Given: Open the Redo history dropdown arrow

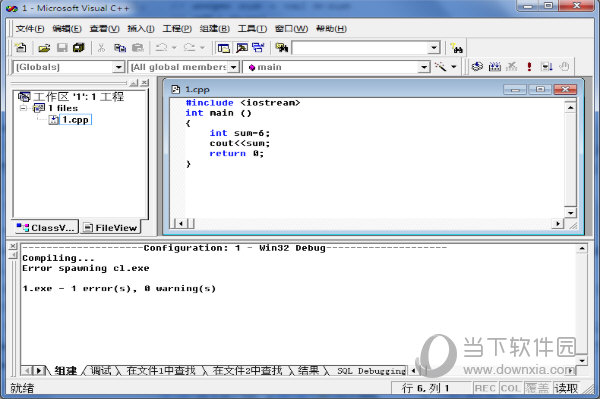Looking at the screenshot, I should click(202, 48).
